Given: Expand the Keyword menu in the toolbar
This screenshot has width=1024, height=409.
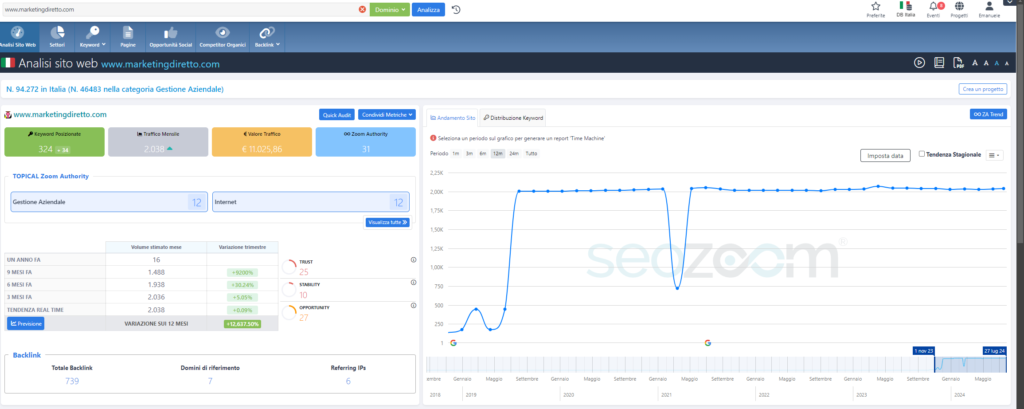Looking at the screenshot, I should pos(93,37).
